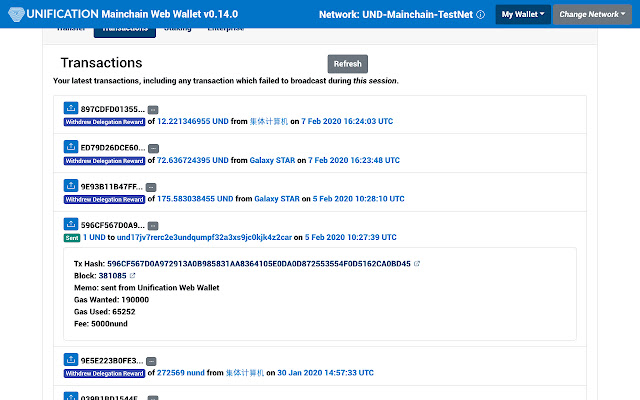Click Galaxy STAR validator in ED79D26DCE60 row
640x400 pixels.
click(272, 160)
